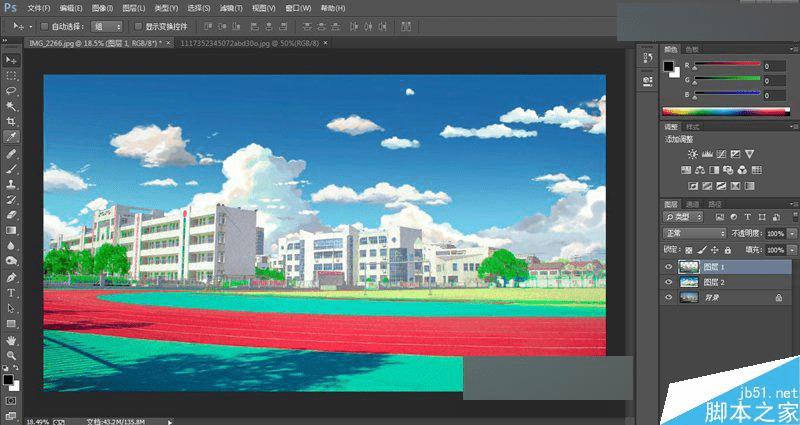Image resolution: width=800 pixels, height=425 pixels.
Task: Select the Clone Stamp tool
Action: (11, 184)
